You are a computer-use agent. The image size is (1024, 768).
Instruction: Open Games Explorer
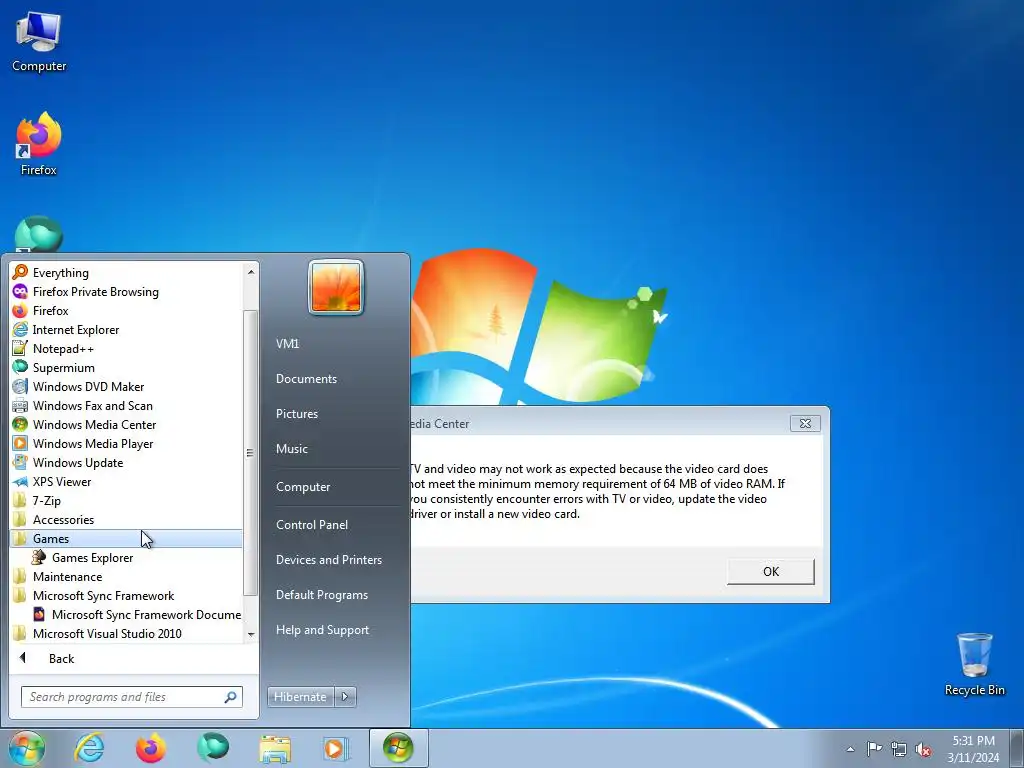[126, 558]
